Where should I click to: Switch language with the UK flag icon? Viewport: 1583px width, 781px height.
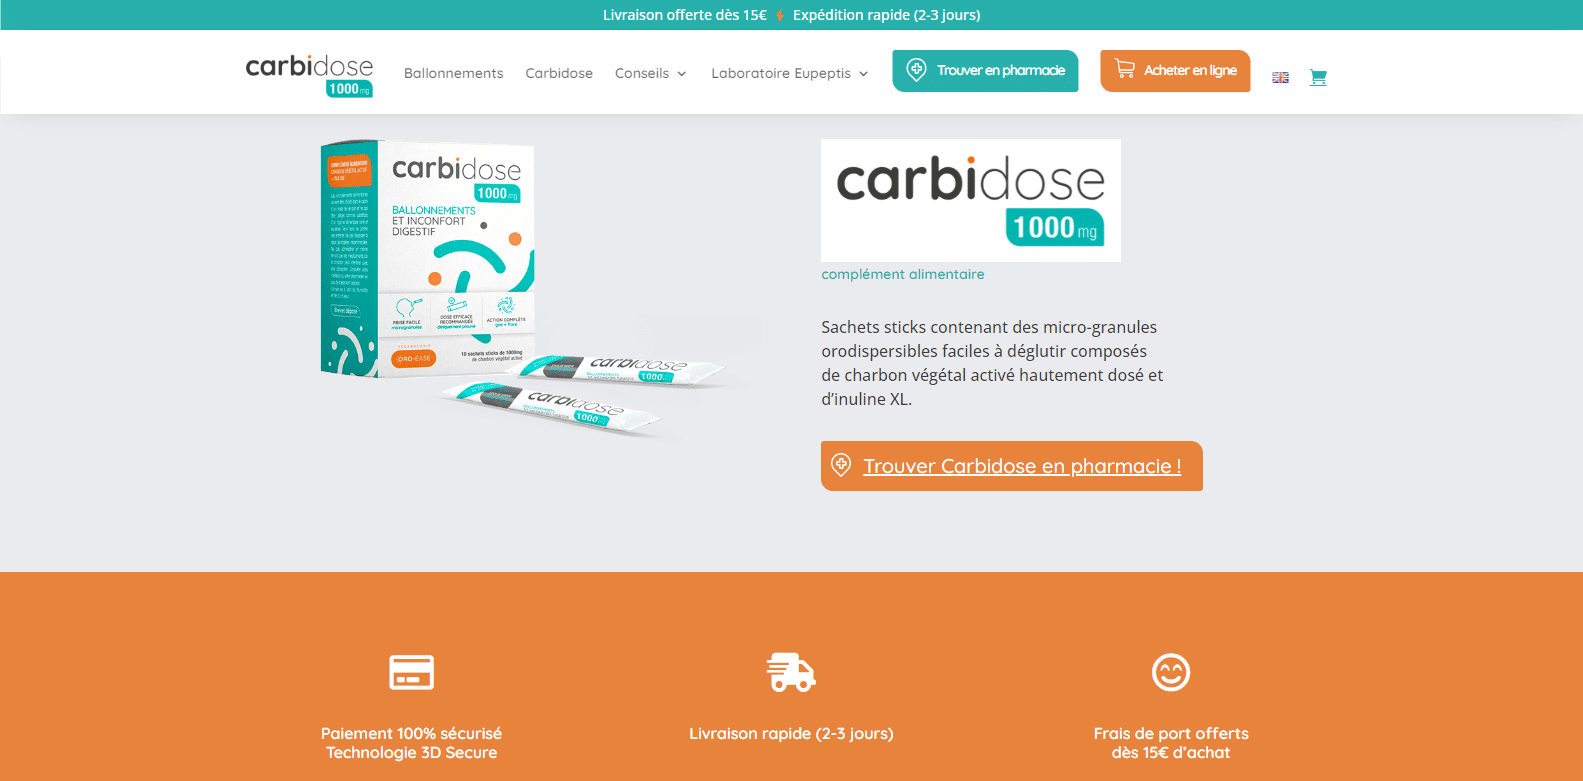tap(1280, 77)
